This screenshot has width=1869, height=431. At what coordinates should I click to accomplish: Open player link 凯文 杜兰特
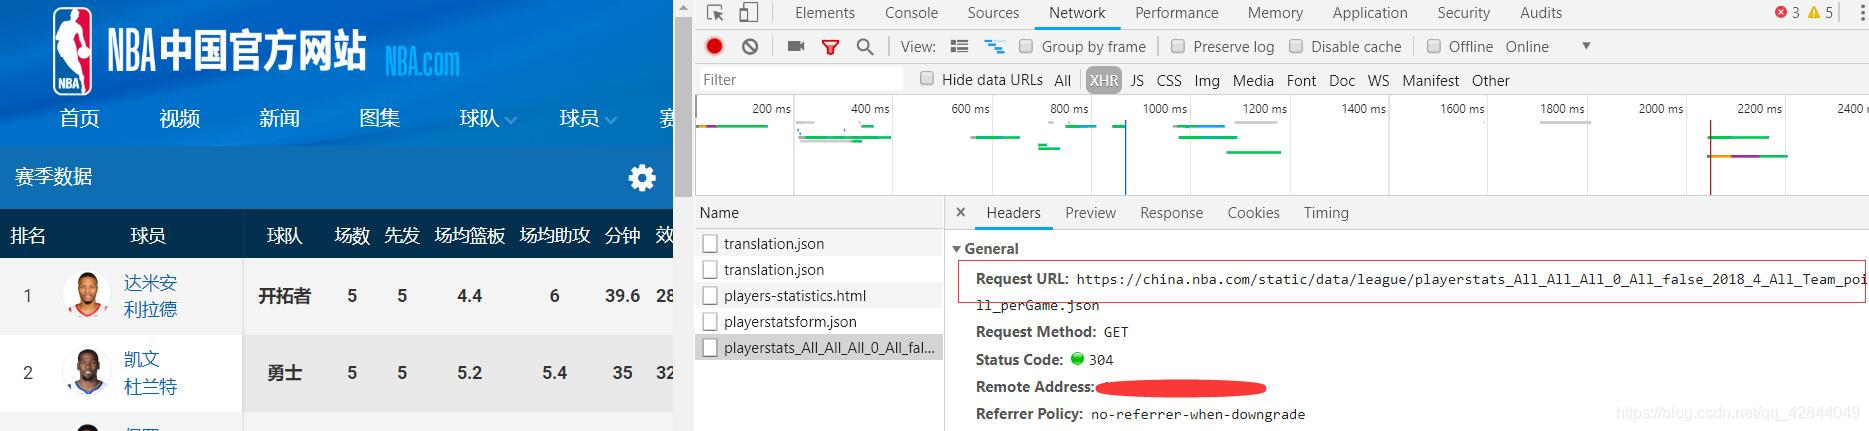point(150,372)
